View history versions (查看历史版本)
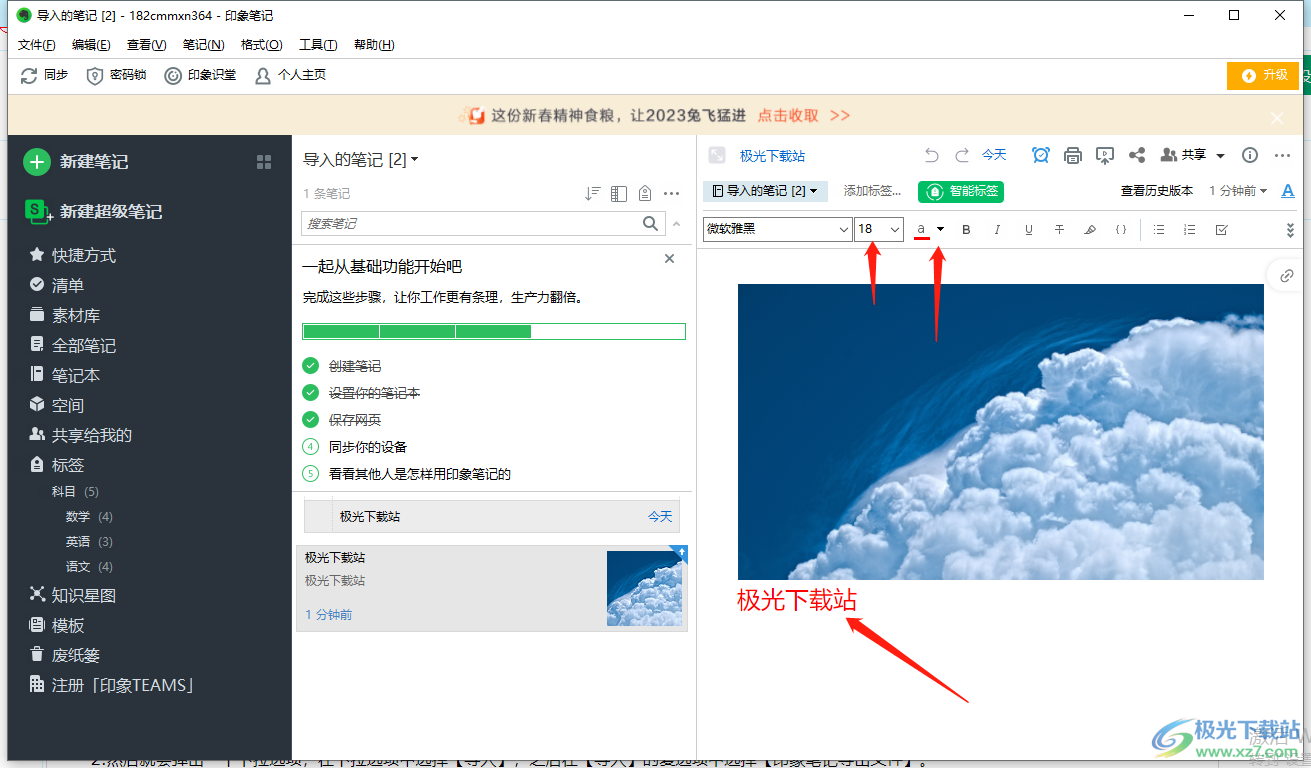Screen dimensions: 1311x768 [x=1157, y=191]
